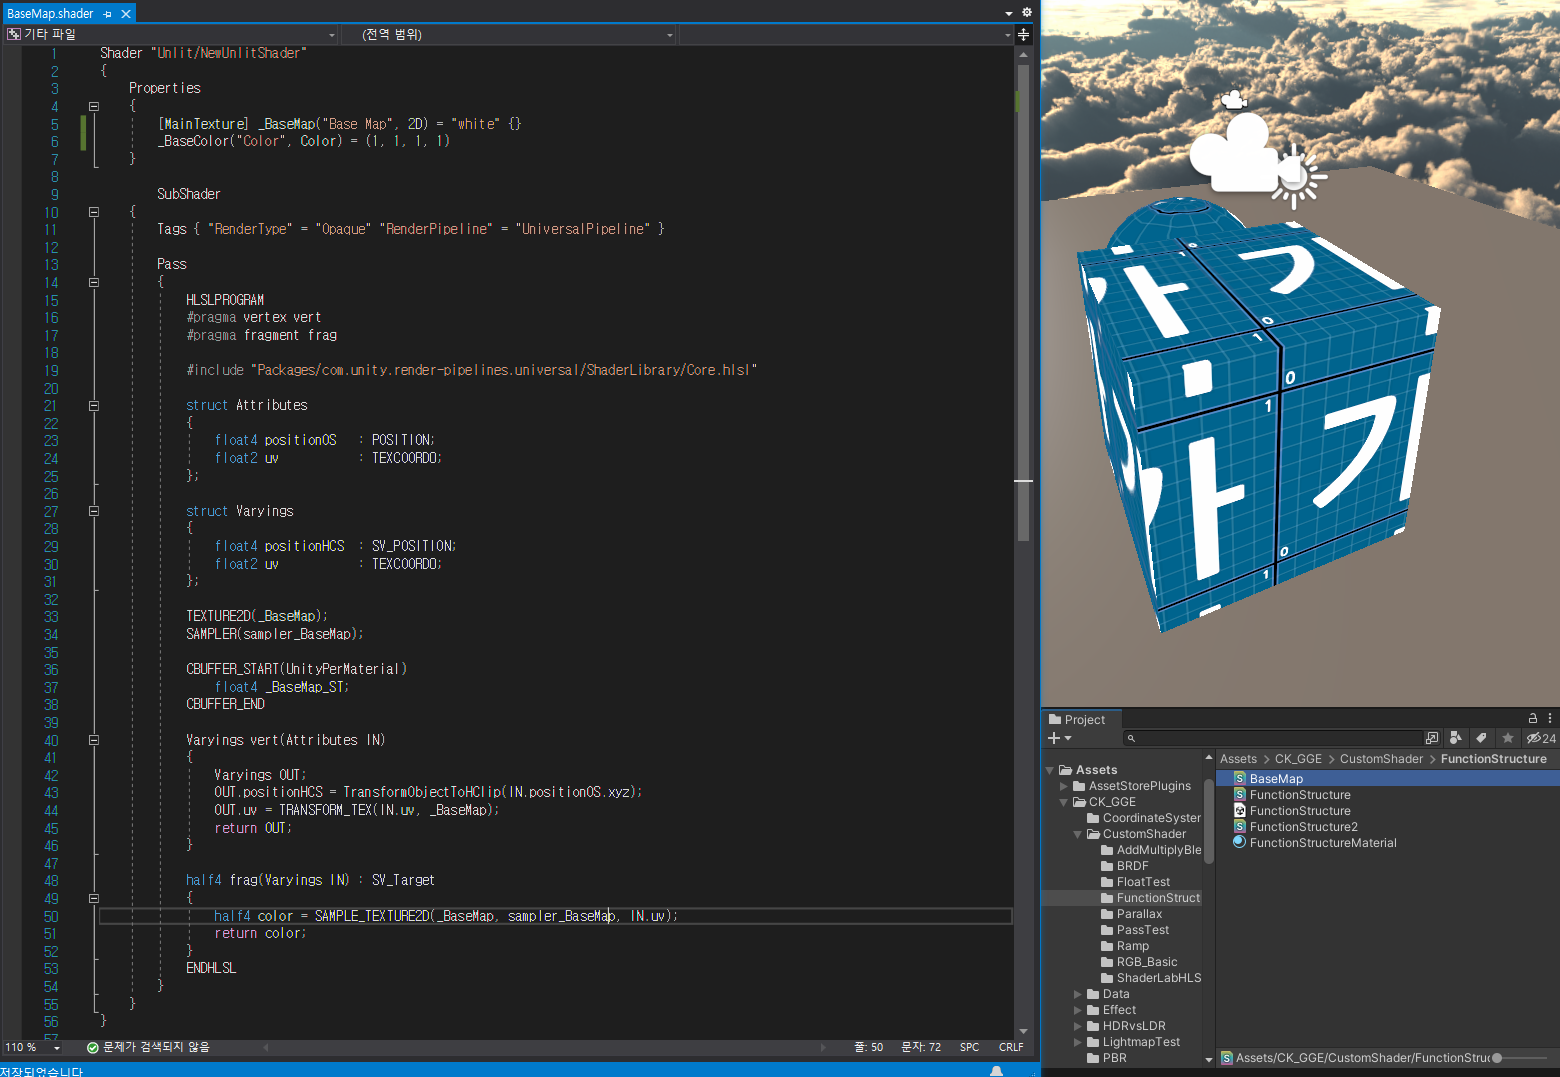Open editor window settings gear

1026,13
